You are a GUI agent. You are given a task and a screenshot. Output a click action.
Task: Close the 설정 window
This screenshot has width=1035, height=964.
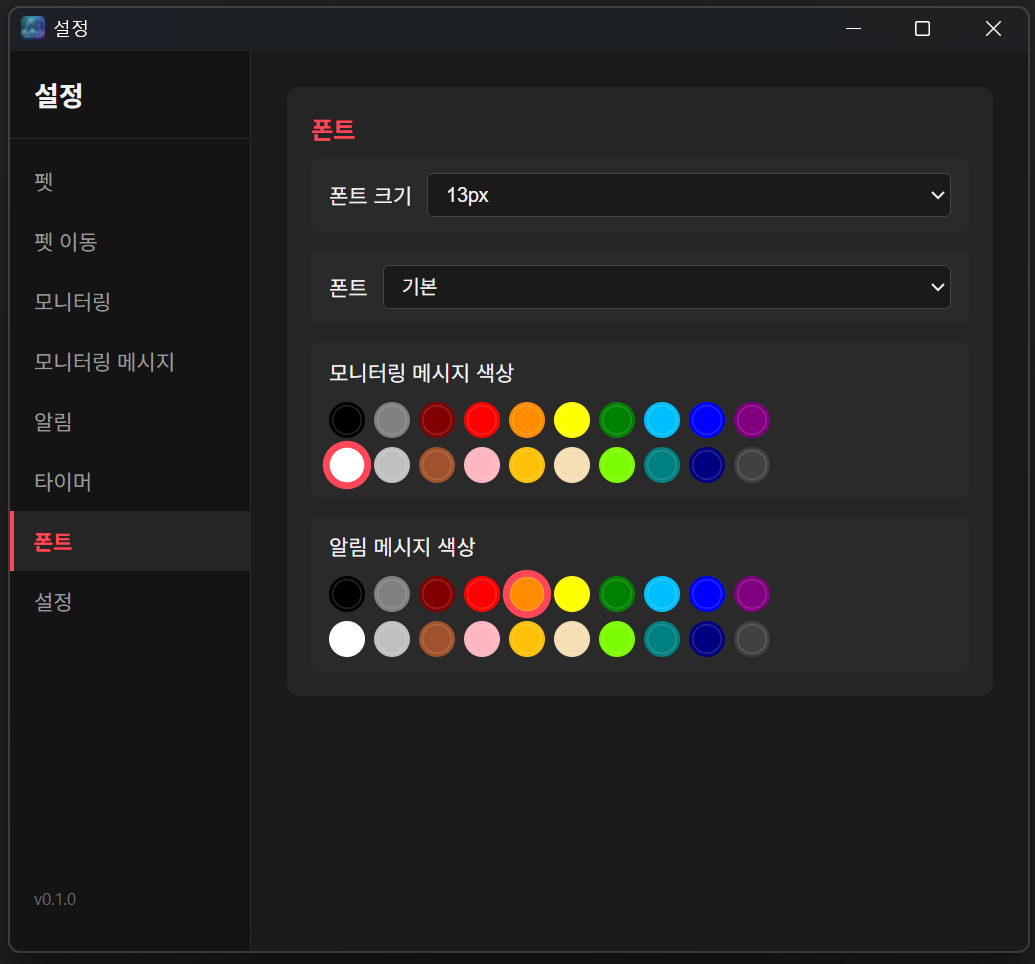point(993,28)
